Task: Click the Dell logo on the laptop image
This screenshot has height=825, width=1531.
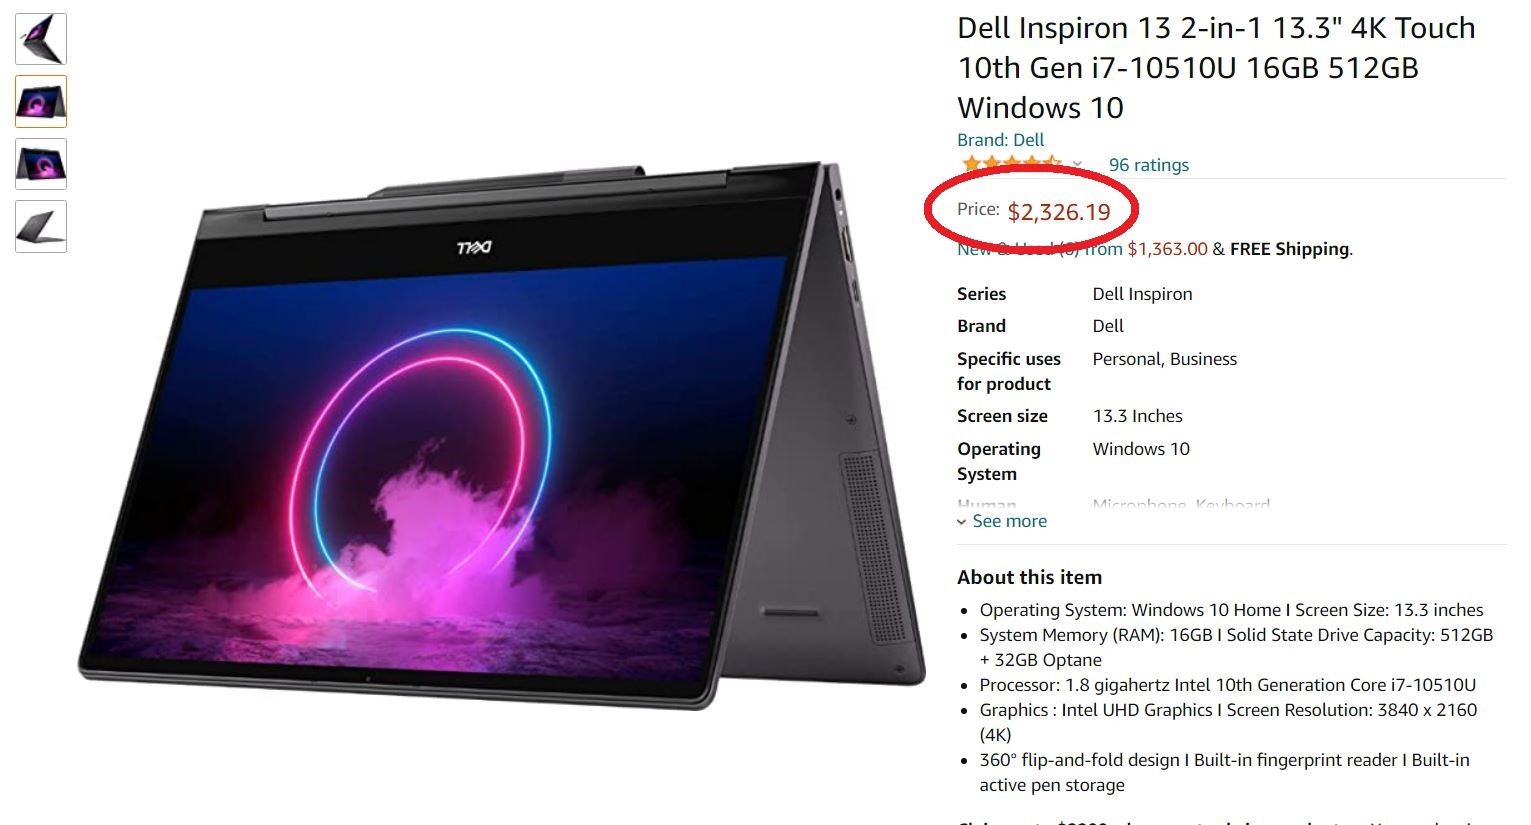Action: click(x=474, y=247)
